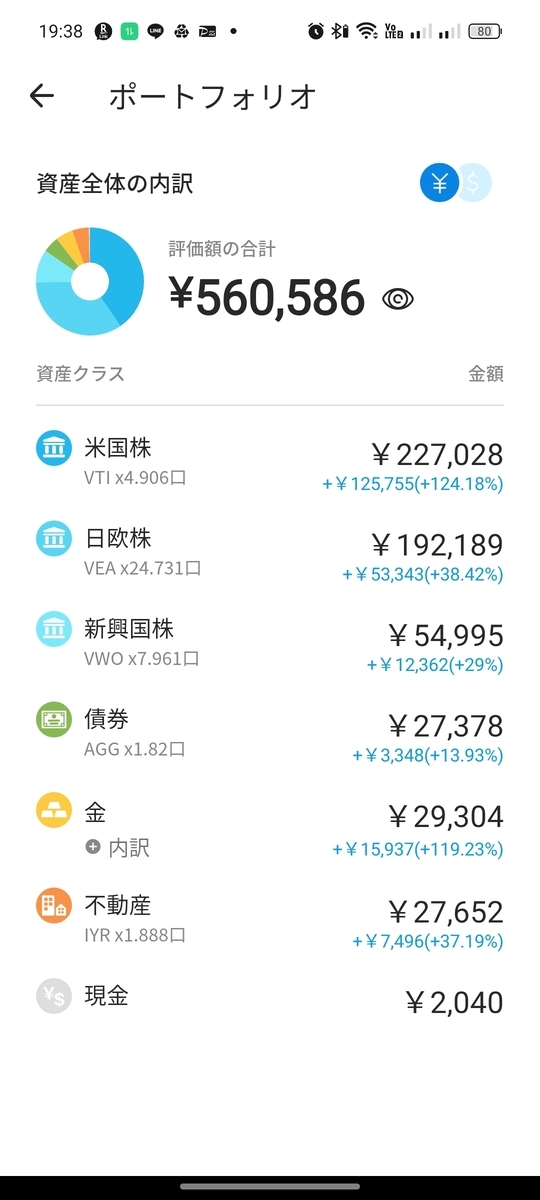The image size is (540, 1200).
Task: Hide the total valuation with eye icon
Action: [x=398, y=299]
